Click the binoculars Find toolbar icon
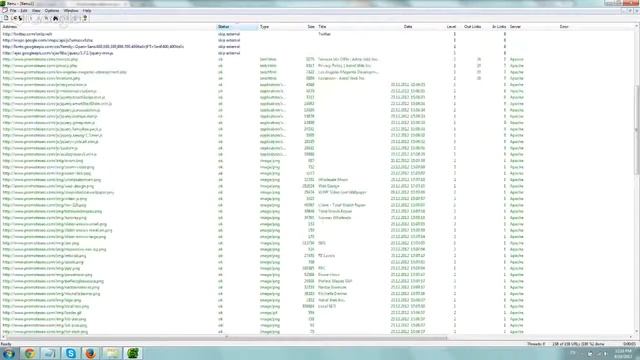Viewport: 640px width, 360px height. tap(56, 18)
